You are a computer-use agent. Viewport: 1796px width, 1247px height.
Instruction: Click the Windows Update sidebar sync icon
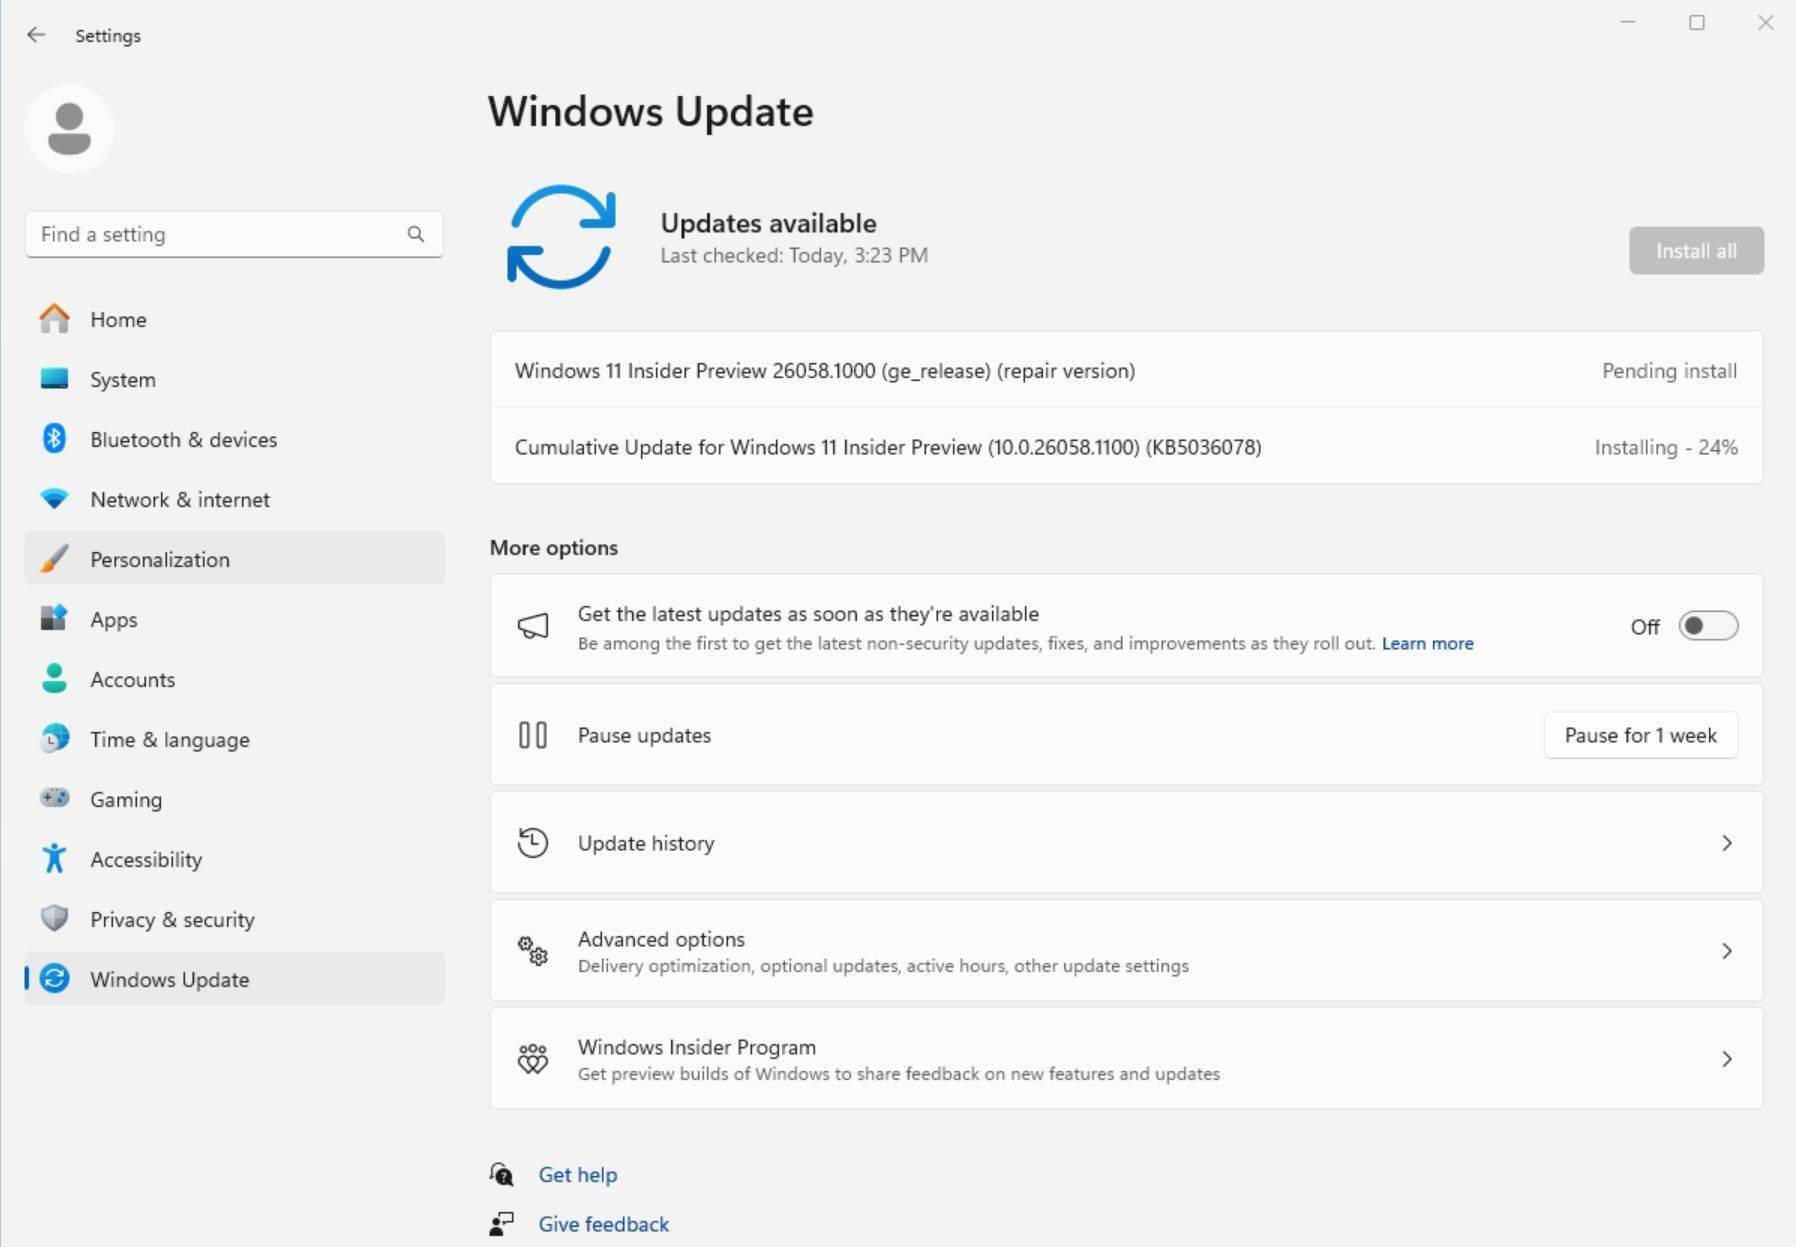[x=54, y=979]
